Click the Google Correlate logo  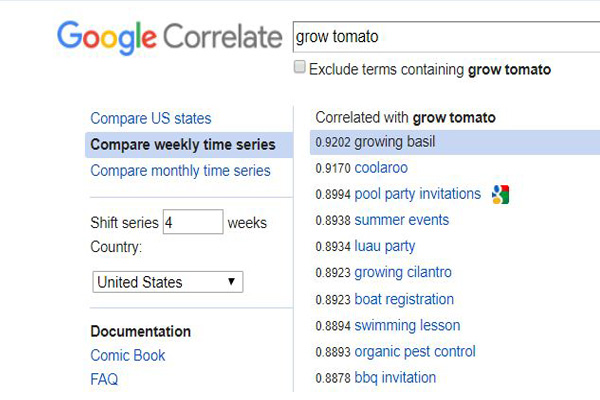170,38
